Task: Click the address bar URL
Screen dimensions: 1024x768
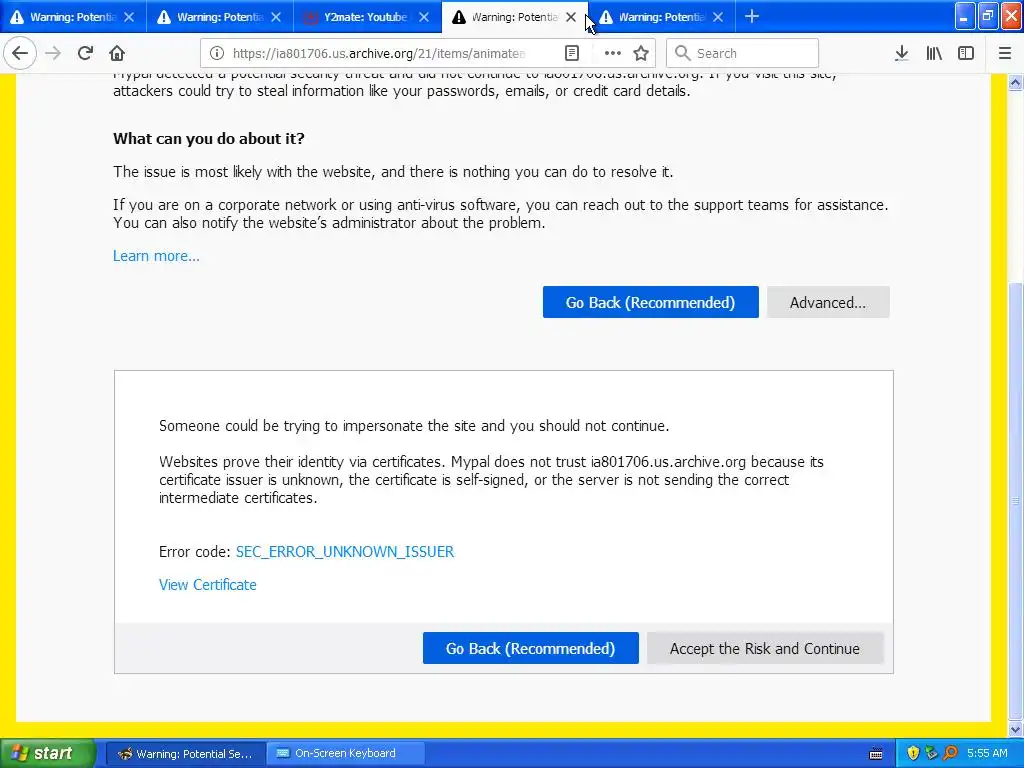Action: tap(379, 54)
